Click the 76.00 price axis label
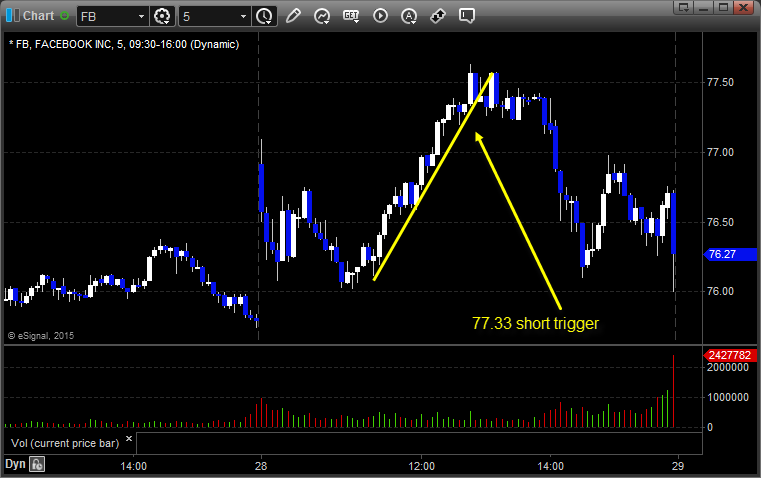This screenshot has width=761, height=478. [x=720, y=291]
